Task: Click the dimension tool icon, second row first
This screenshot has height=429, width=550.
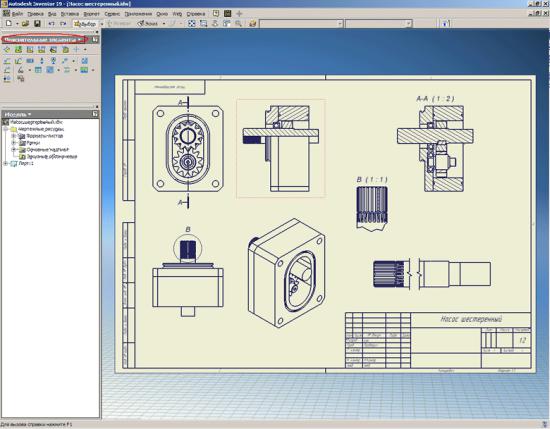Action: pos(7,61)
